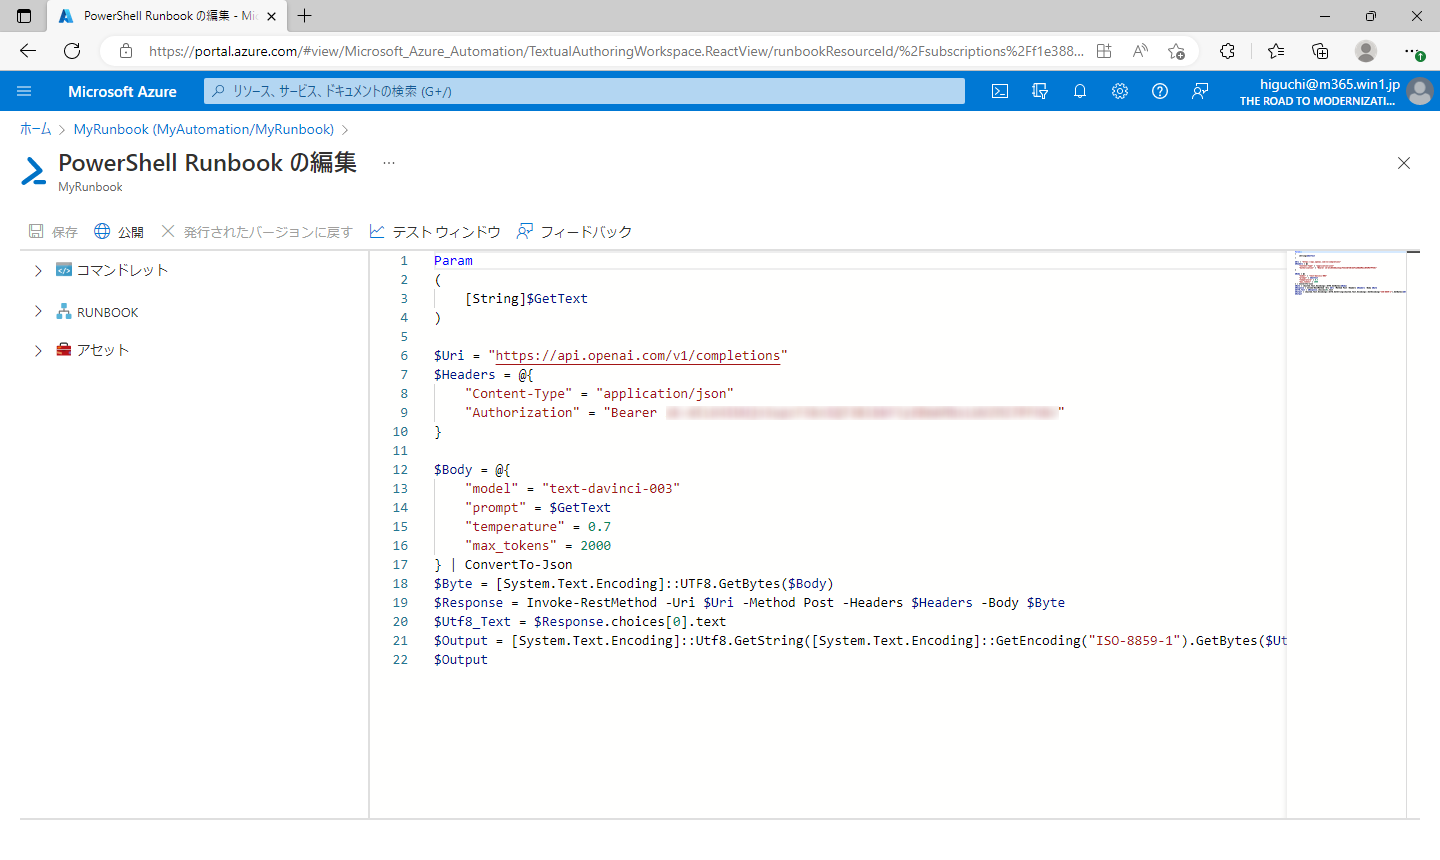Open Read aloud icon in the address bar
This screenshot has height=860, width=1440.
pos(1140,51)
